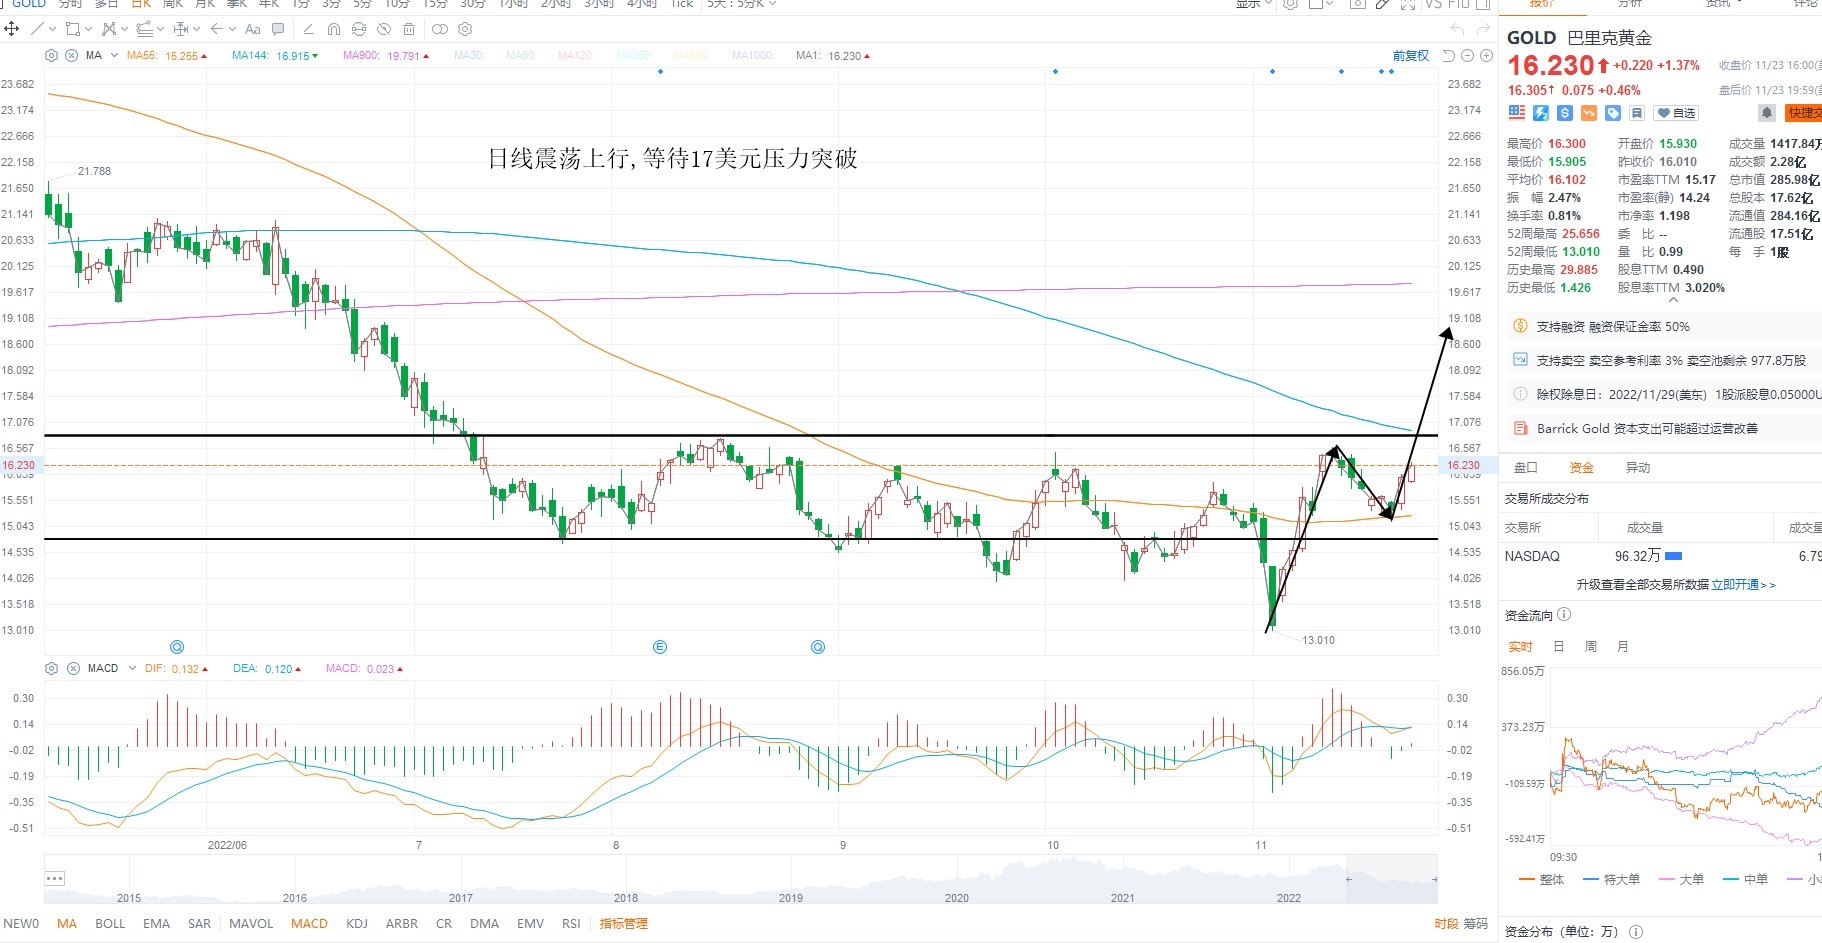Open MA indicator settings gear
The width and height of the screenshot is (1822, 943).
(x=51, y=56)
